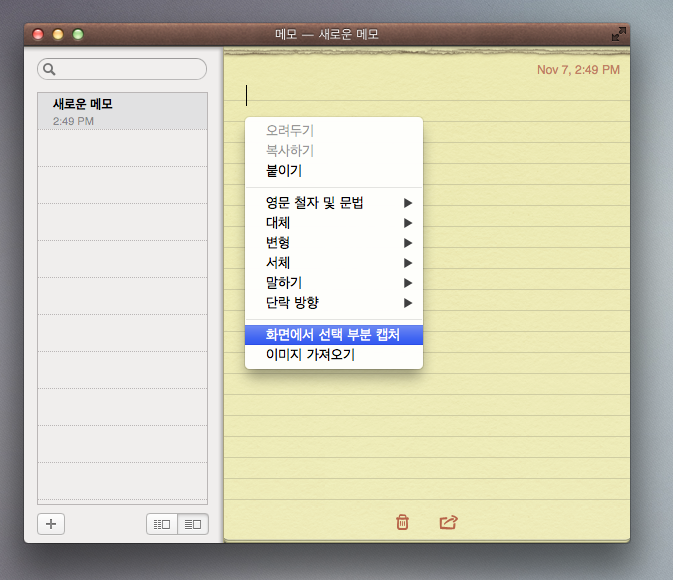Screen dimensions: 673x580
Task: Switch to folder list view button
Action: click(x=162, y=524)
